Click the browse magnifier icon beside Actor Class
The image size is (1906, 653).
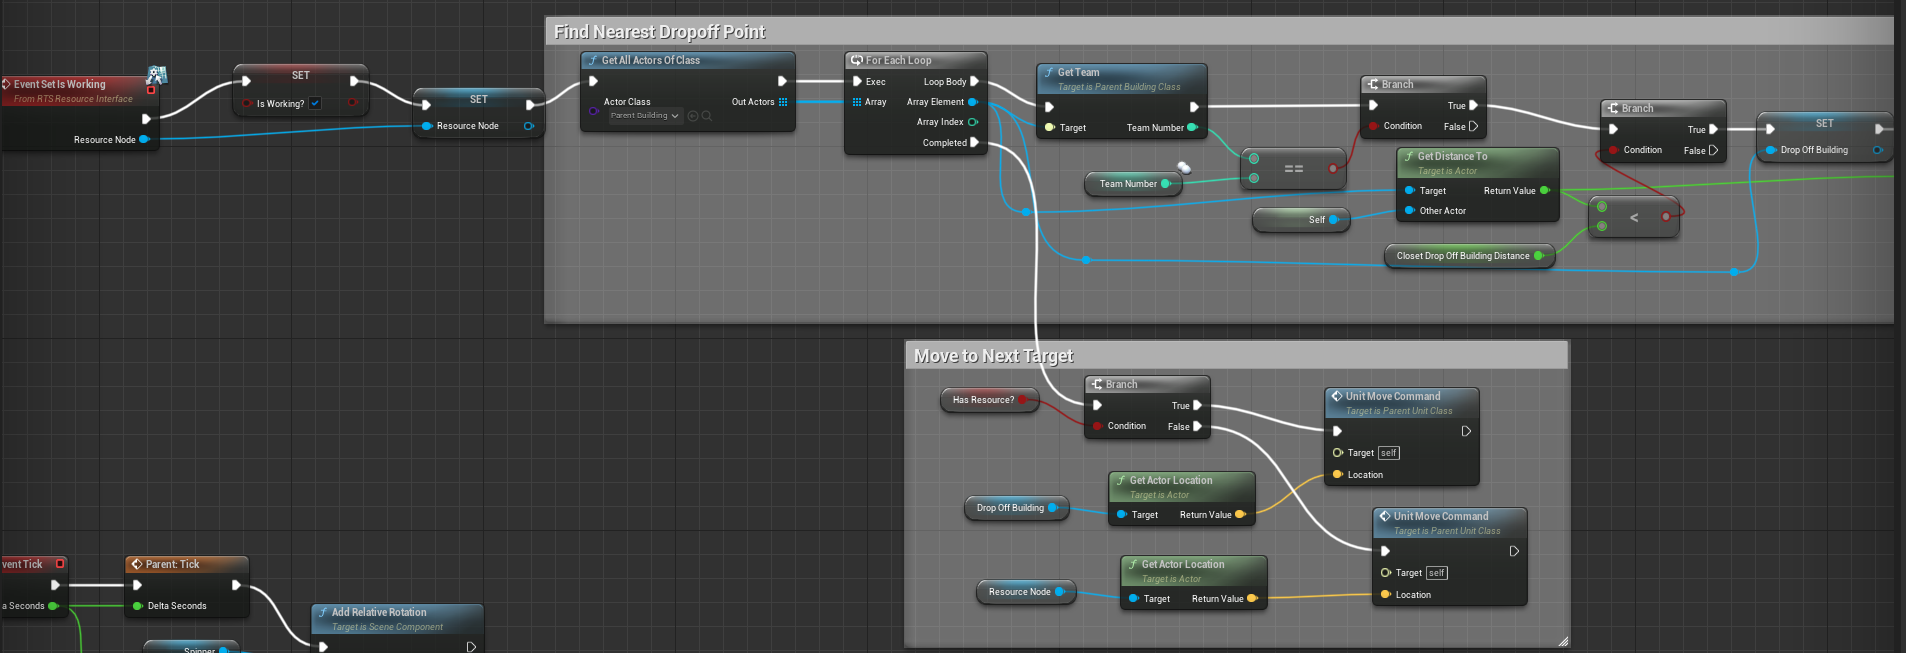(x=707, y=116)
